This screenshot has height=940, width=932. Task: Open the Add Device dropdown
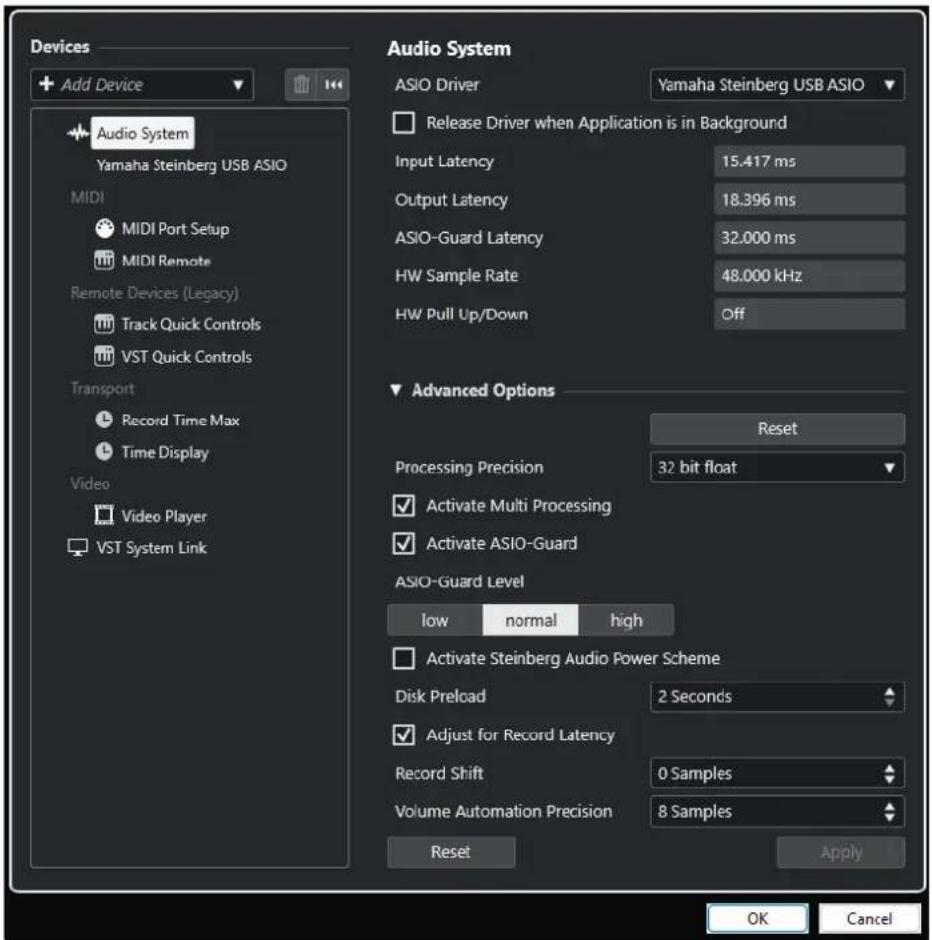click(x=142, y=85)
